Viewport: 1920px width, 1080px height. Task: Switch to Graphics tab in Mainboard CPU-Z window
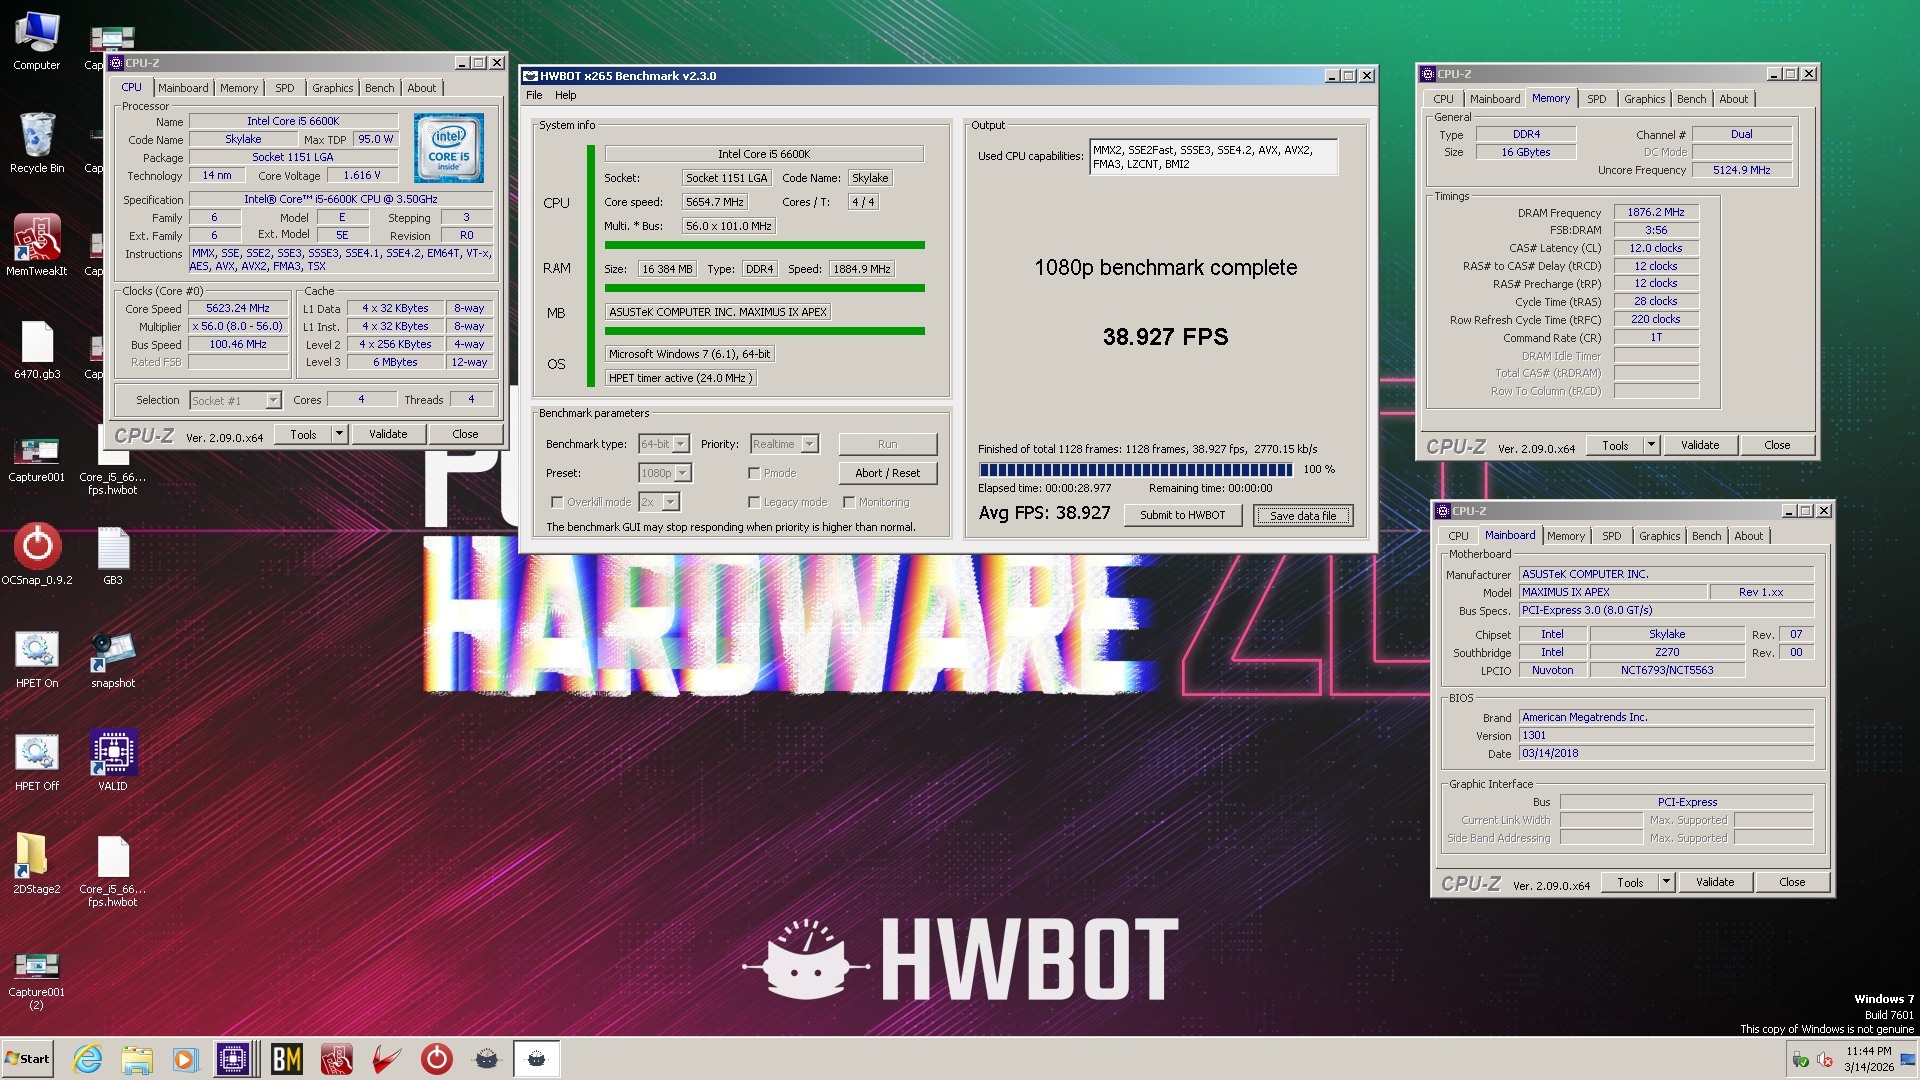pyautogui.click(x=1660, y=536)
